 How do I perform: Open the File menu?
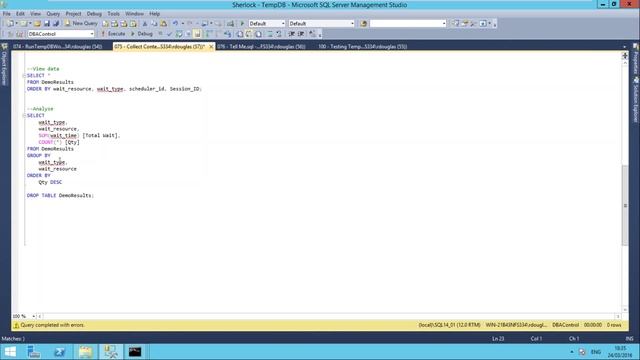(x=7, y=13)
